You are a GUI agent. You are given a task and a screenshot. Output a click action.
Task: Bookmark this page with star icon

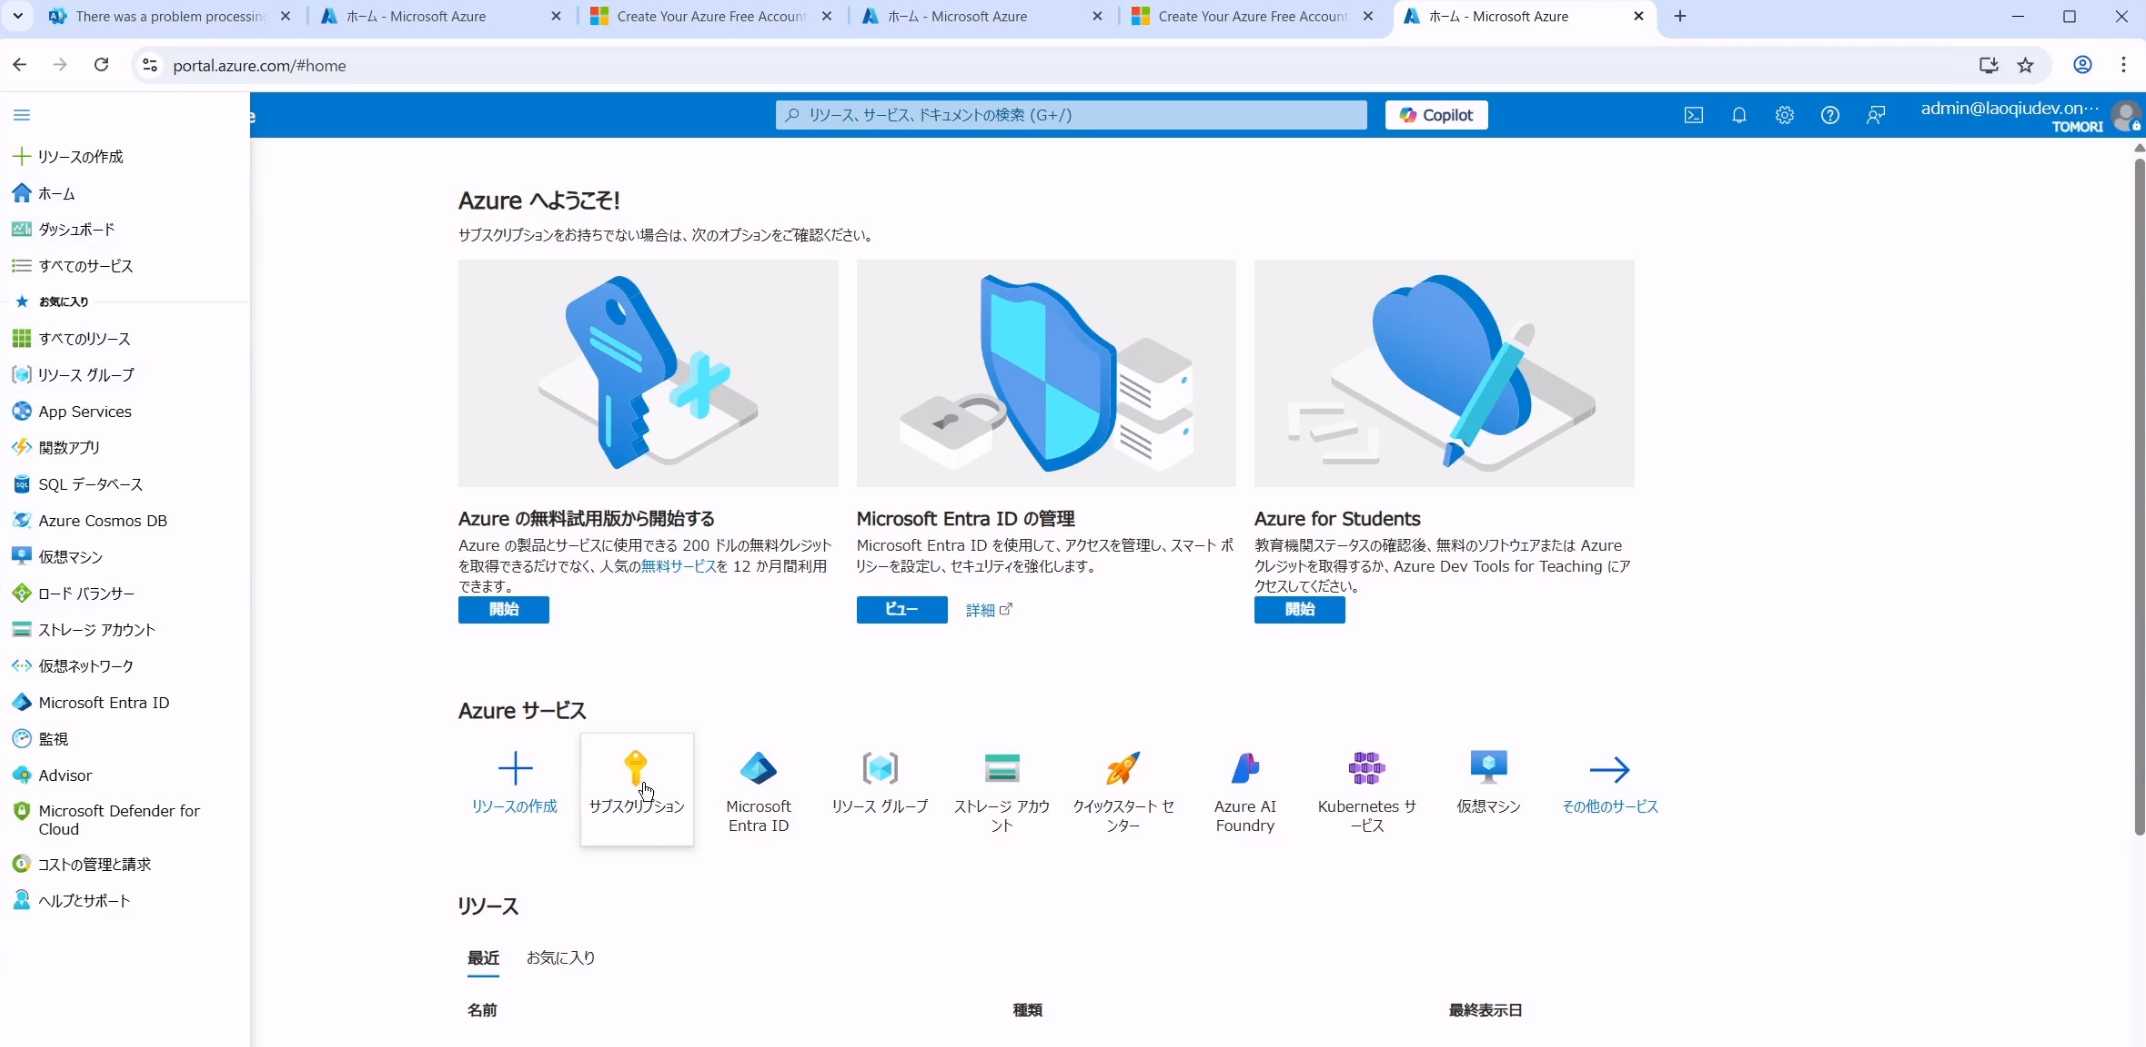[2025, 65]
